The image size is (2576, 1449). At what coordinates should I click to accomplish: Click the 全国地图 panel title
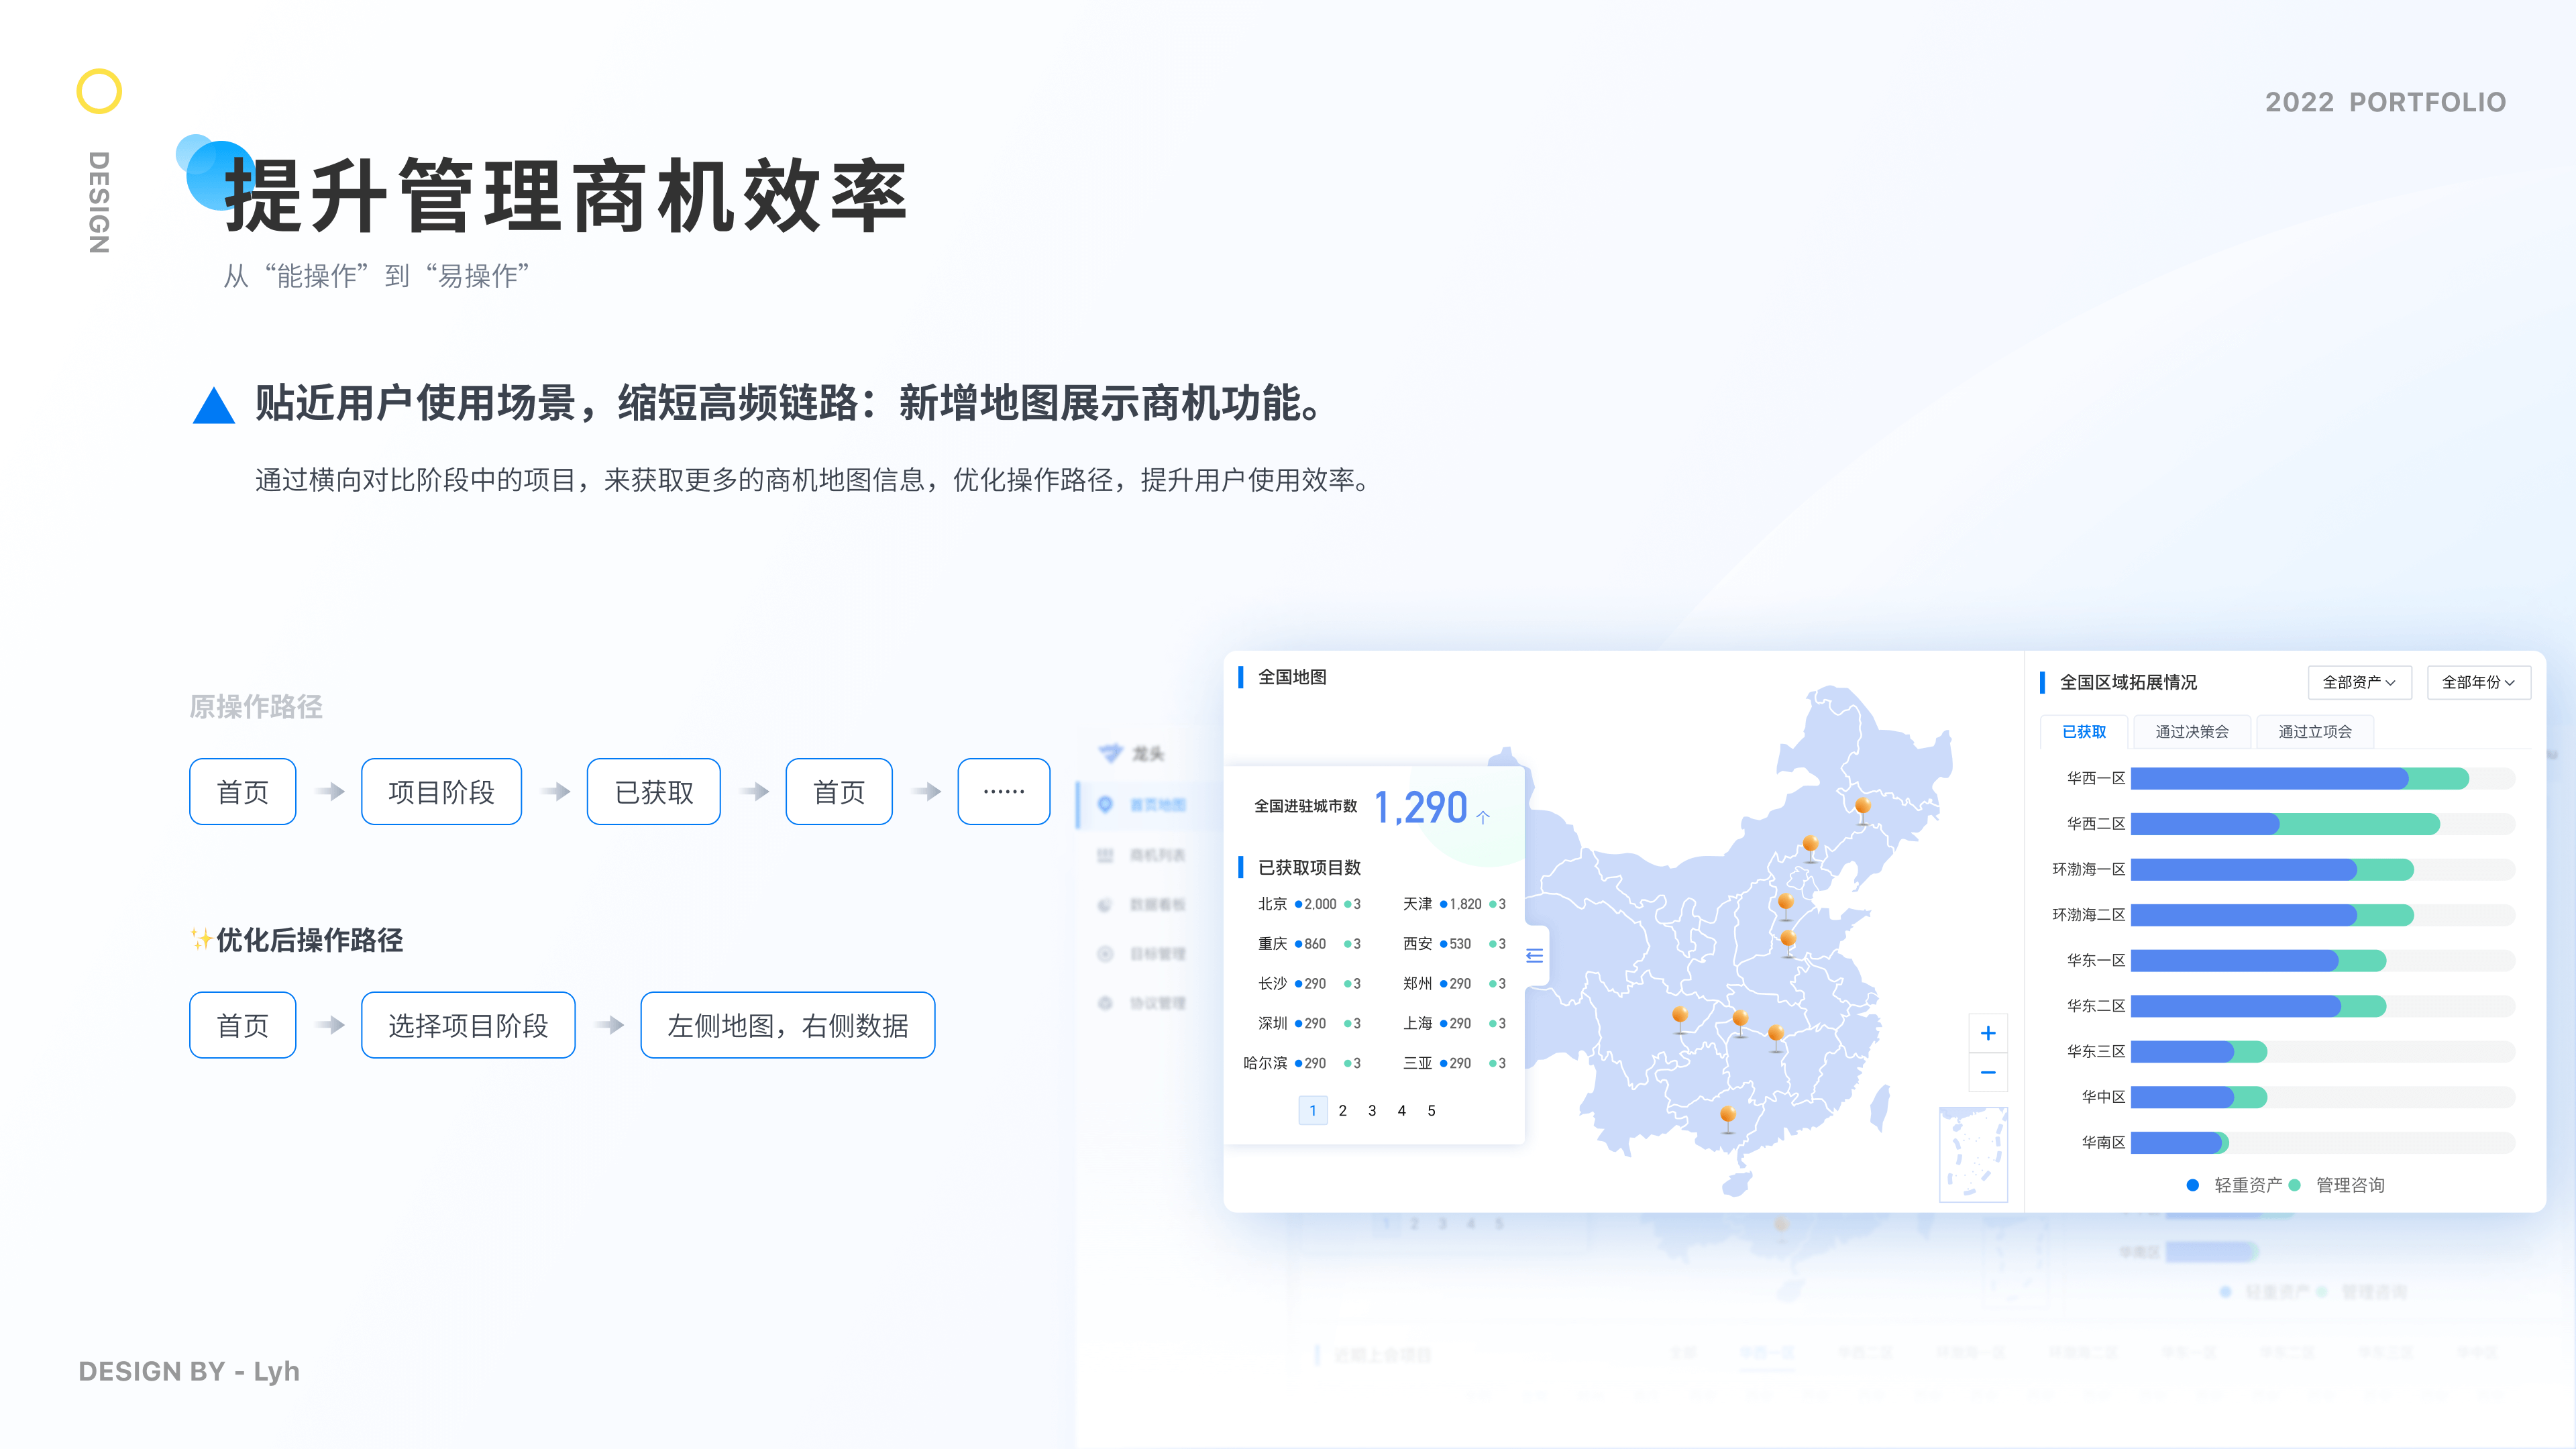pyautogui.click(x=1292, y=677)
